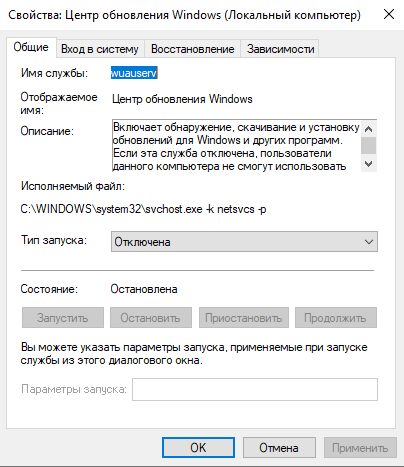Image resolution: width=404 pixels, height=467 pixels.
Task: Open the Зависимости tab
Action: (x=280, y=49)
